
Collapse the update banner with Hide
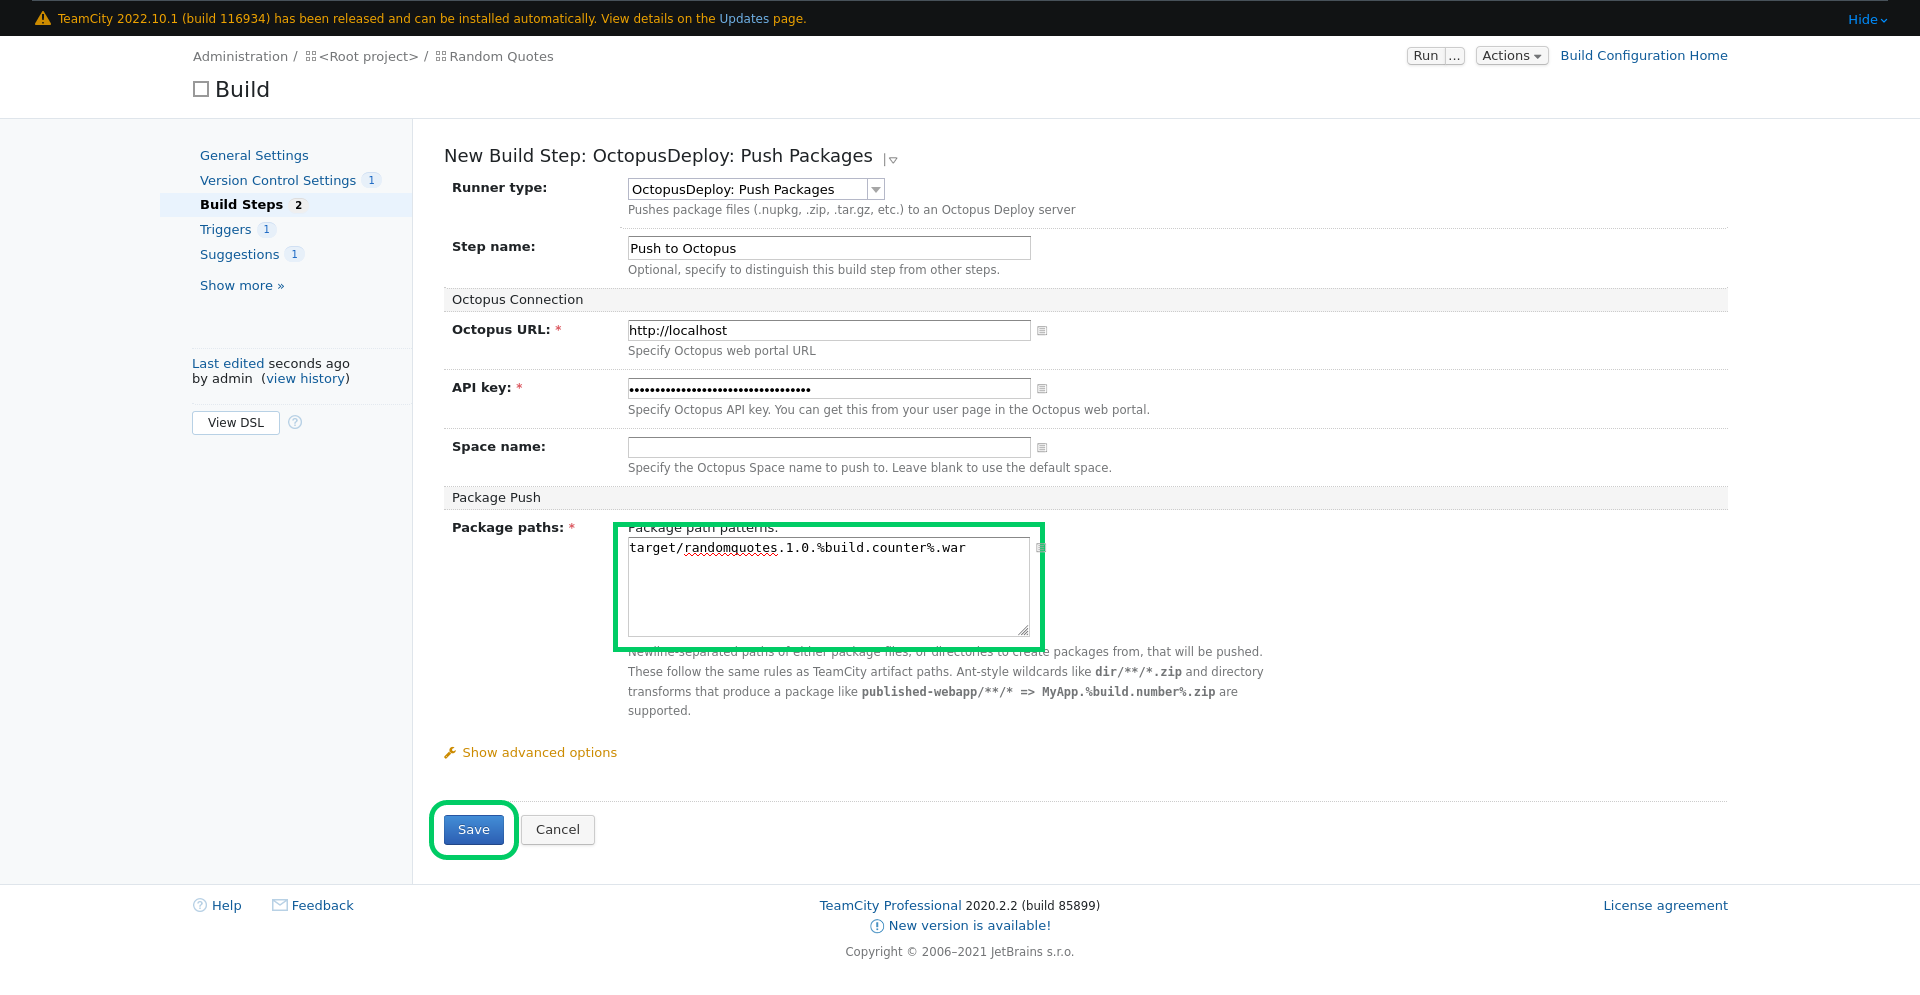click(x=1867, y=19)
